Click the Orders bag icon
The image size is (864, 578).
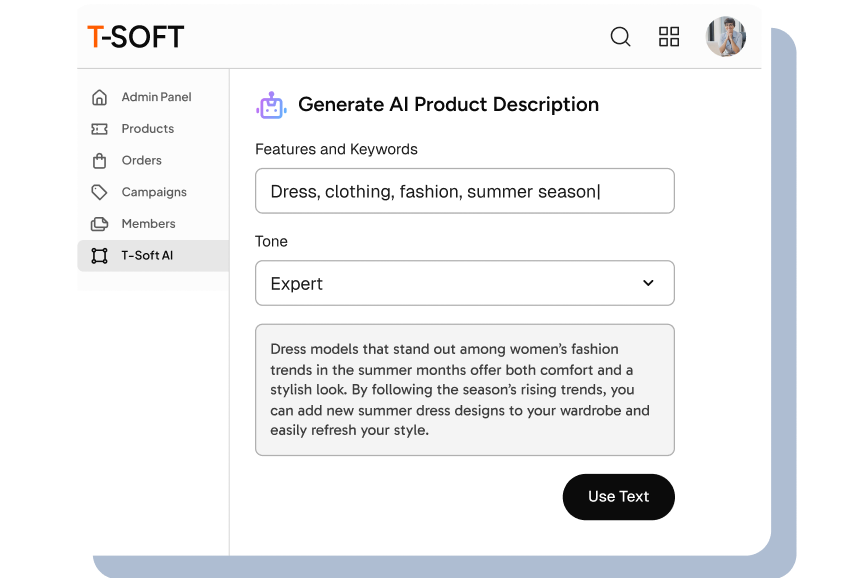[x=100, y=160]
